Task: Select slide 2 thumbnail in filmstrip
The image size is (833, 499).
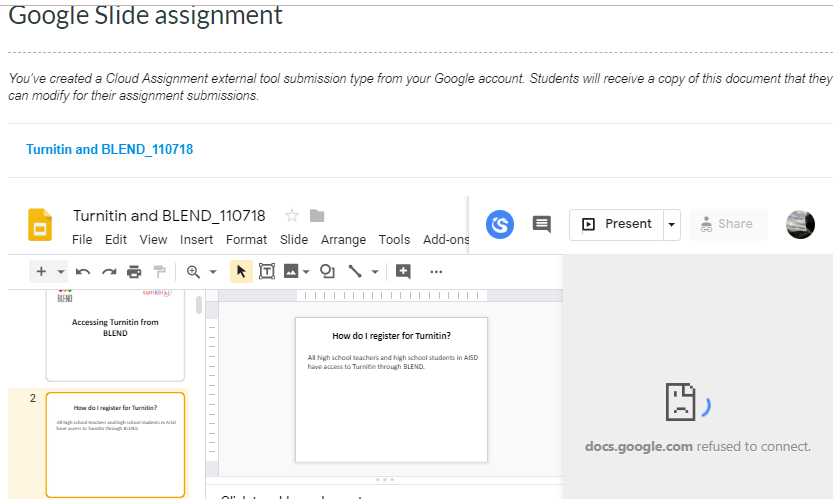Action: coord(115,443)
